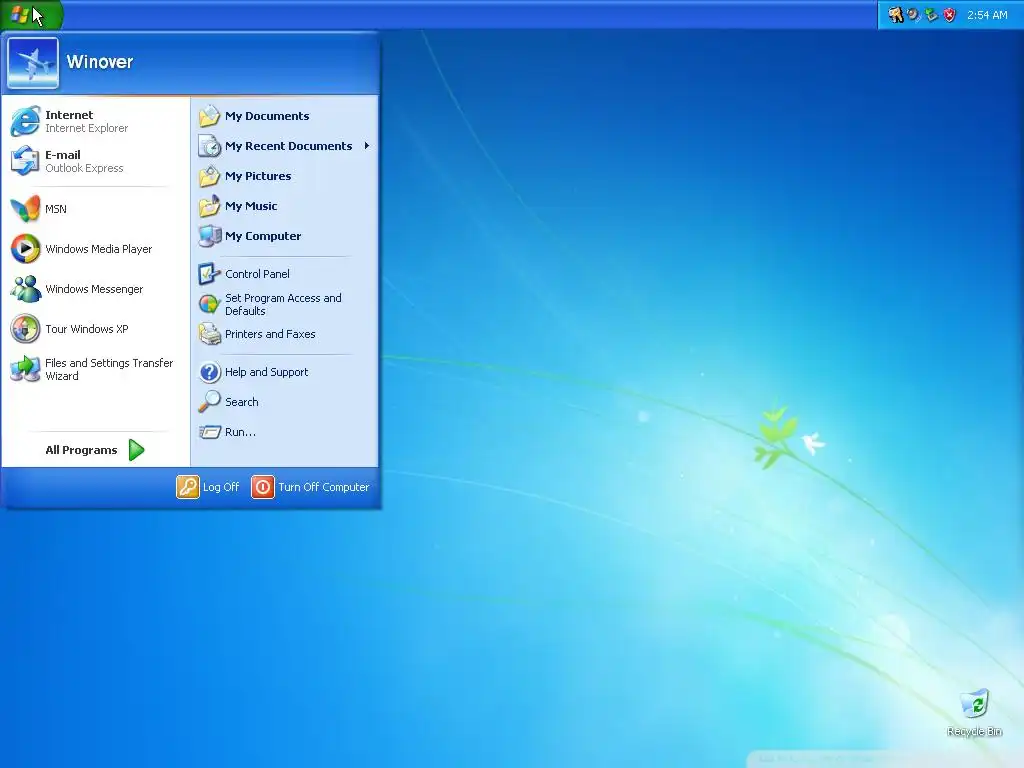Click the round gray disc tray icon
This screenshot has width=1024, height=768.
coord(914,14)
